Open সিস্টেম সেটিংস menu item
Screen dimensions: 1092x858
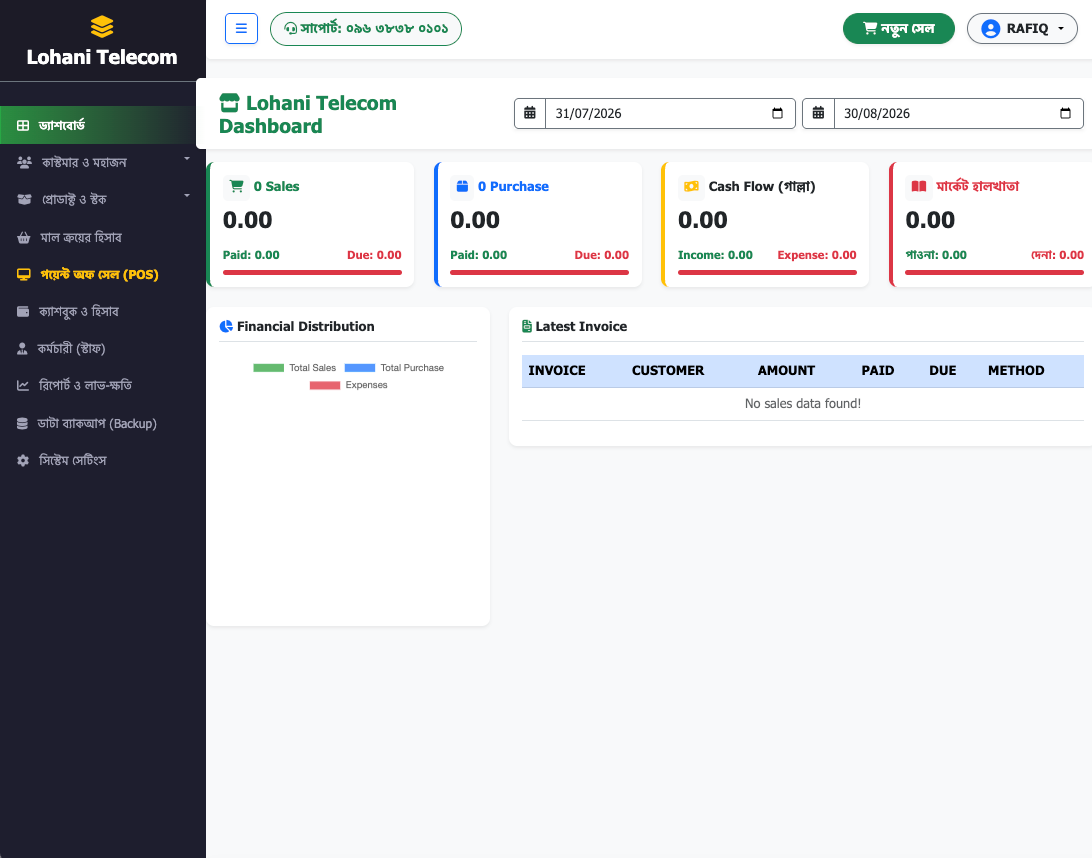point(98,460)
